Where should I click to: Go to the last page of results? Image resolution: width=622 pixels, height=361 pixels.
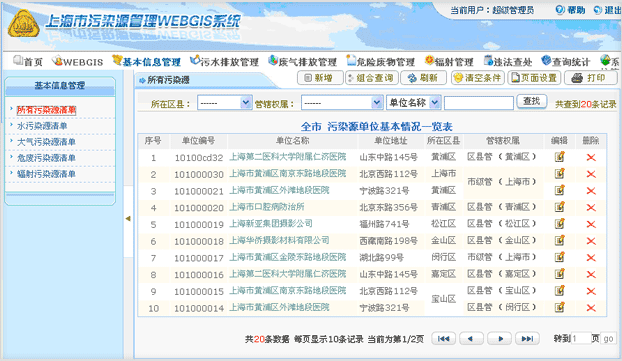pos(527,338)
